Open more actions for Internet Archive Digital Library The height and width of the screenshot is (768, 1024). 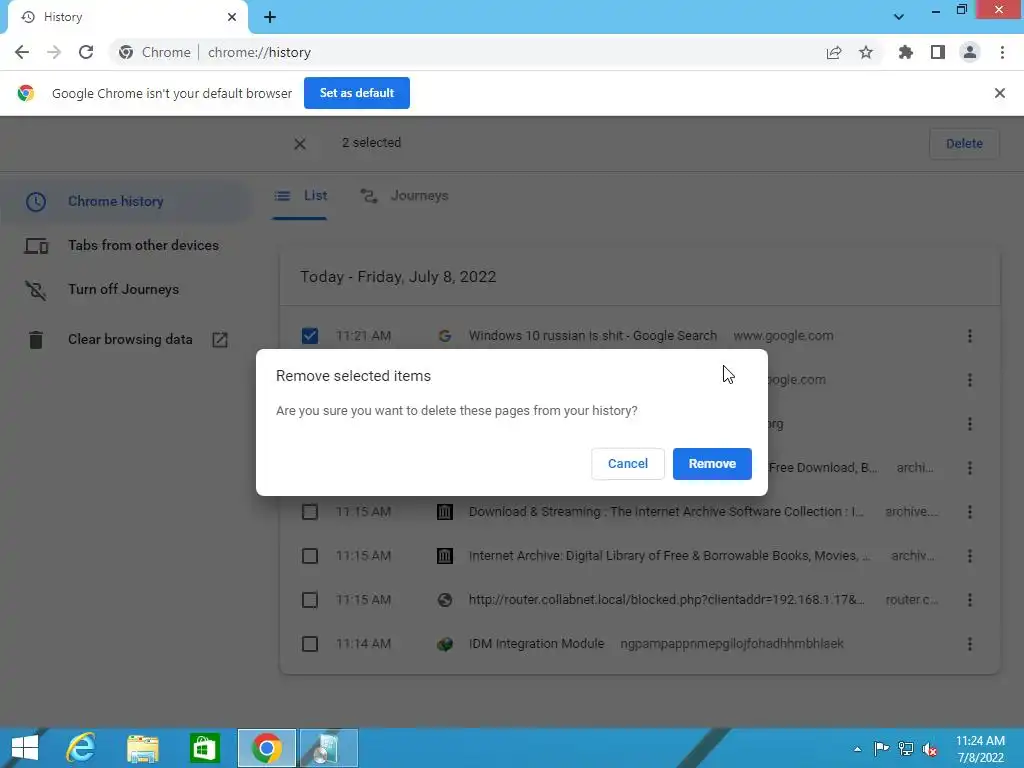[x=969, y=556]
